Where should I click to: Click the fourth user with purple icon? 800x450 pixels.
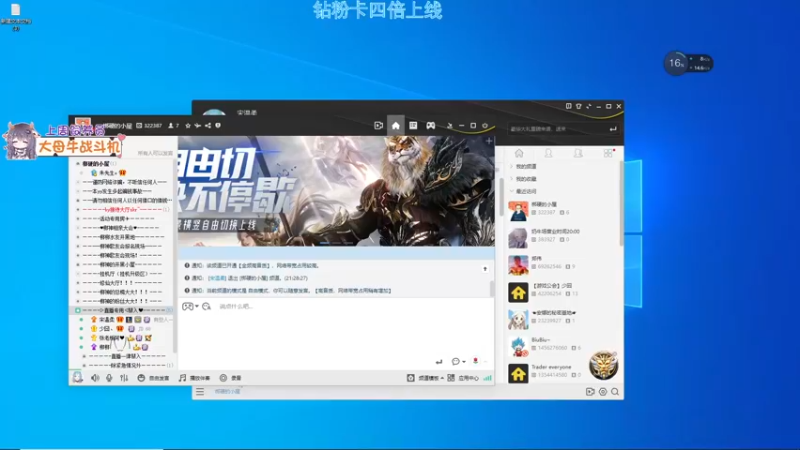122,347
